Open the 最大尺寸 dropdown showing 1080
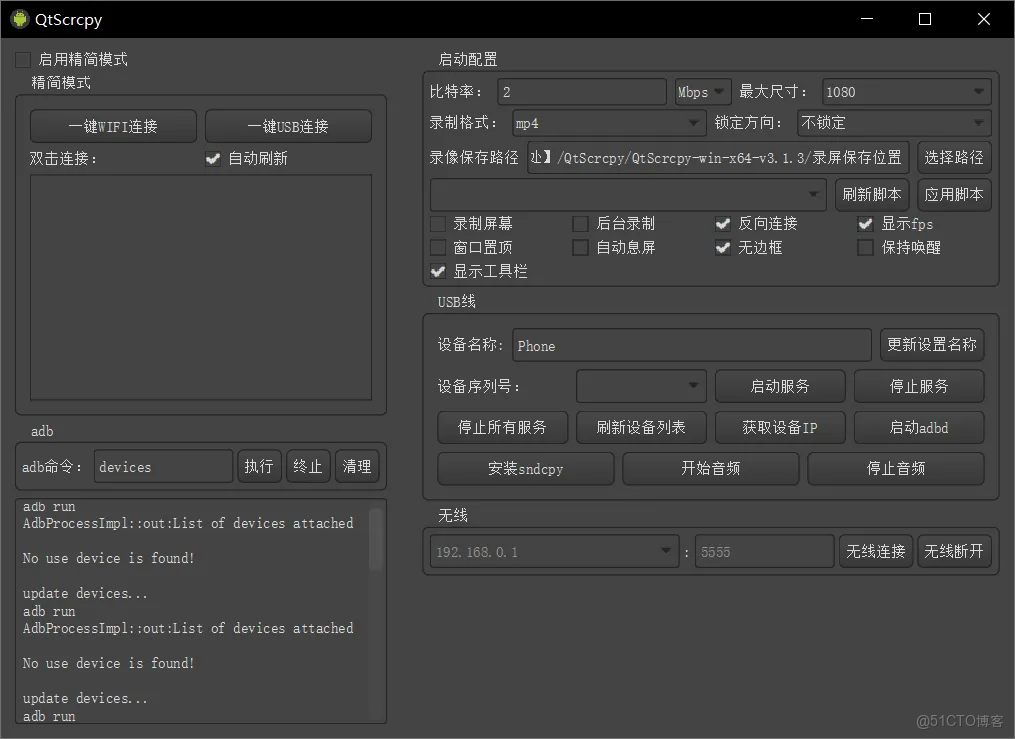The image size is (1015, 739). click(x=905, y=91)
